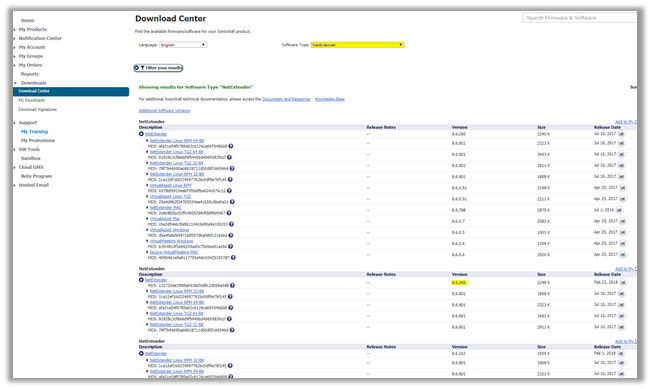This screenshot has height=389, width=650.
Task: Expand the Secure VirtualMeeting MAC row arrow
Action: click(147, 252)
